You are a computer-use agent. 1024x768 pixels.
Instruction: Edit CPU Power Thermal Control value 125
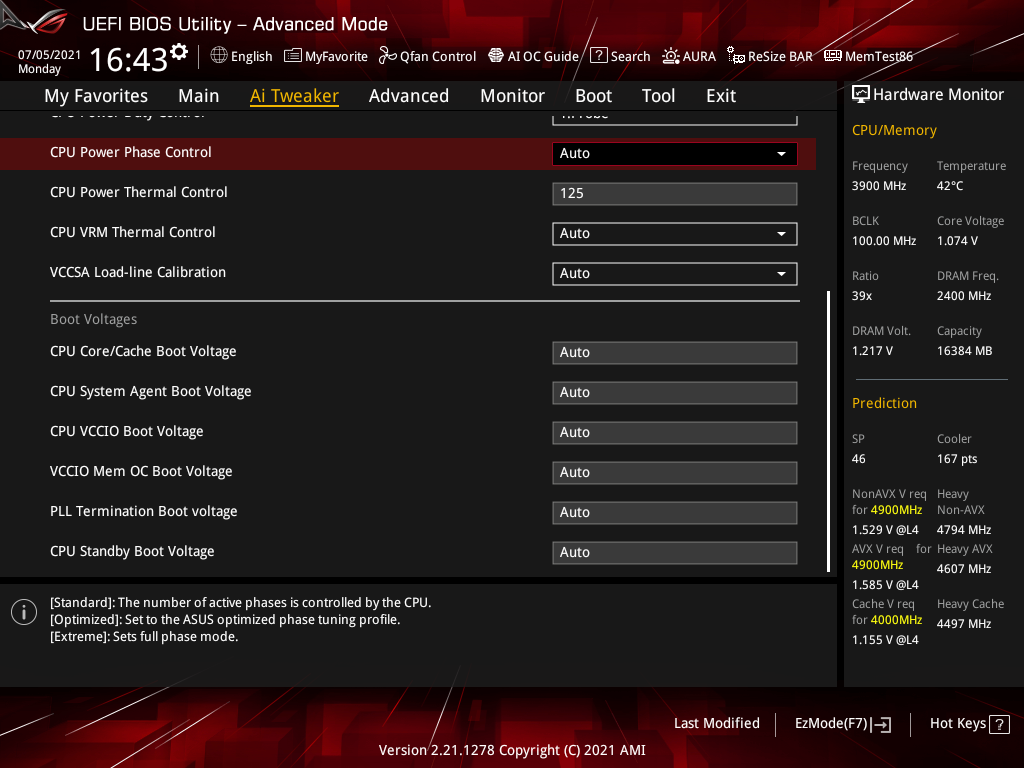[675, 194]
